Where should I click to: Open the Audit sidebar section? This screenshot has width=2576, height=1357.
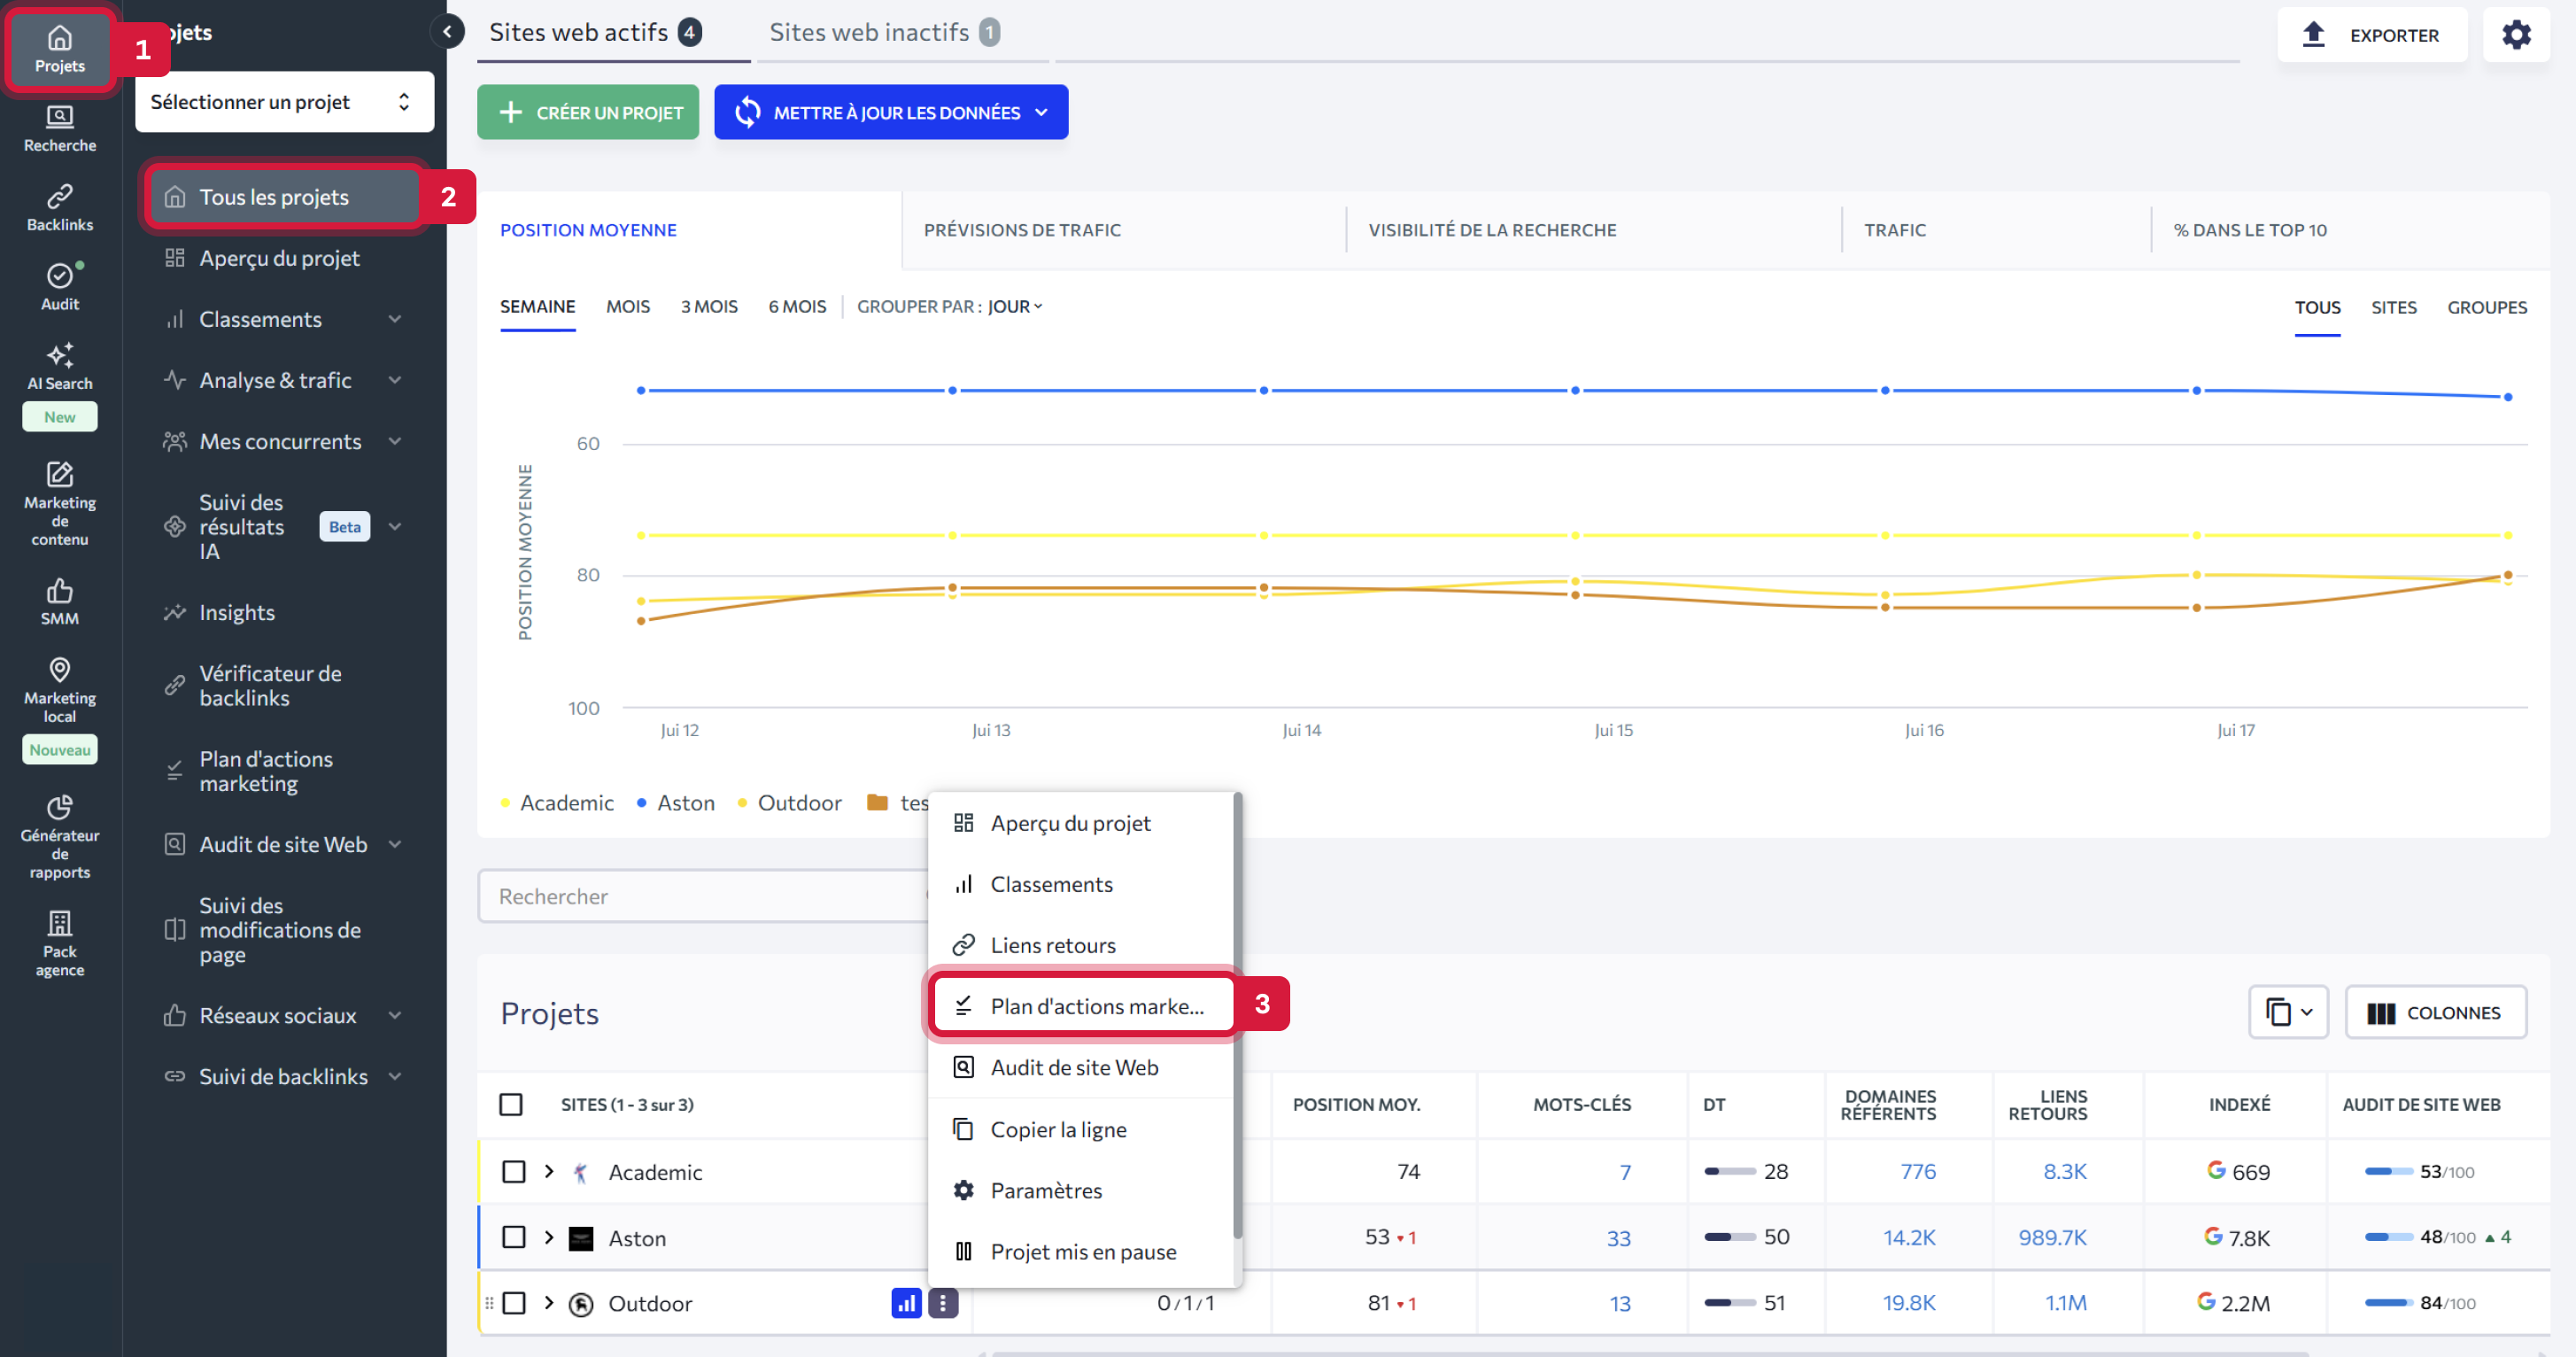(60, 287)
